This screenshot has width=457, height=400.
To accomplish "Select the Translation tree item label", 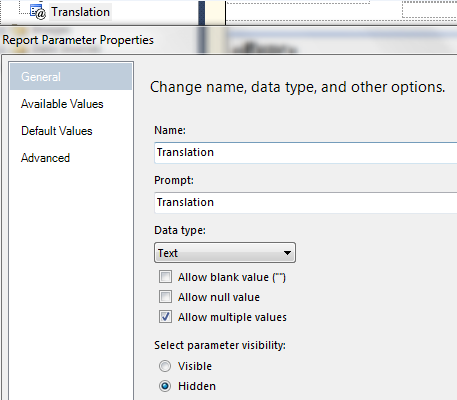I will (80, 12).
